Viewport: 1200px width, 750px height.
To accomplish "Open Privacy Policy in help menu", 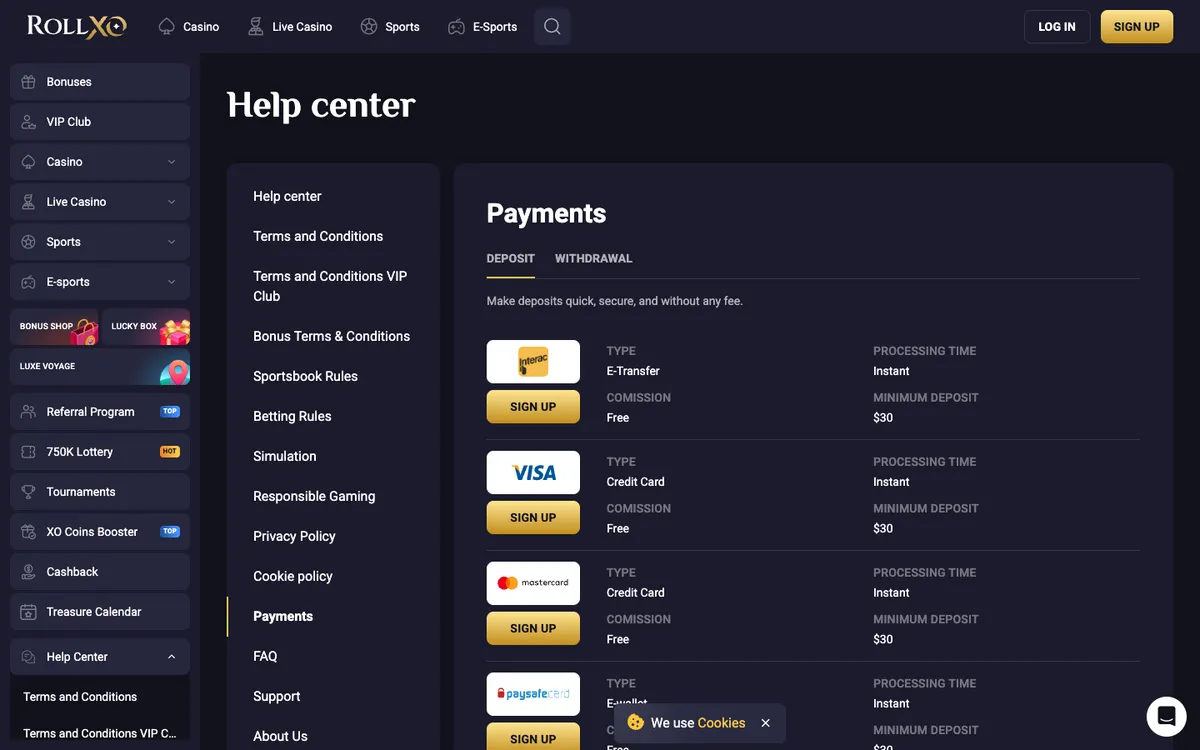I will click(x=294, y=536).
